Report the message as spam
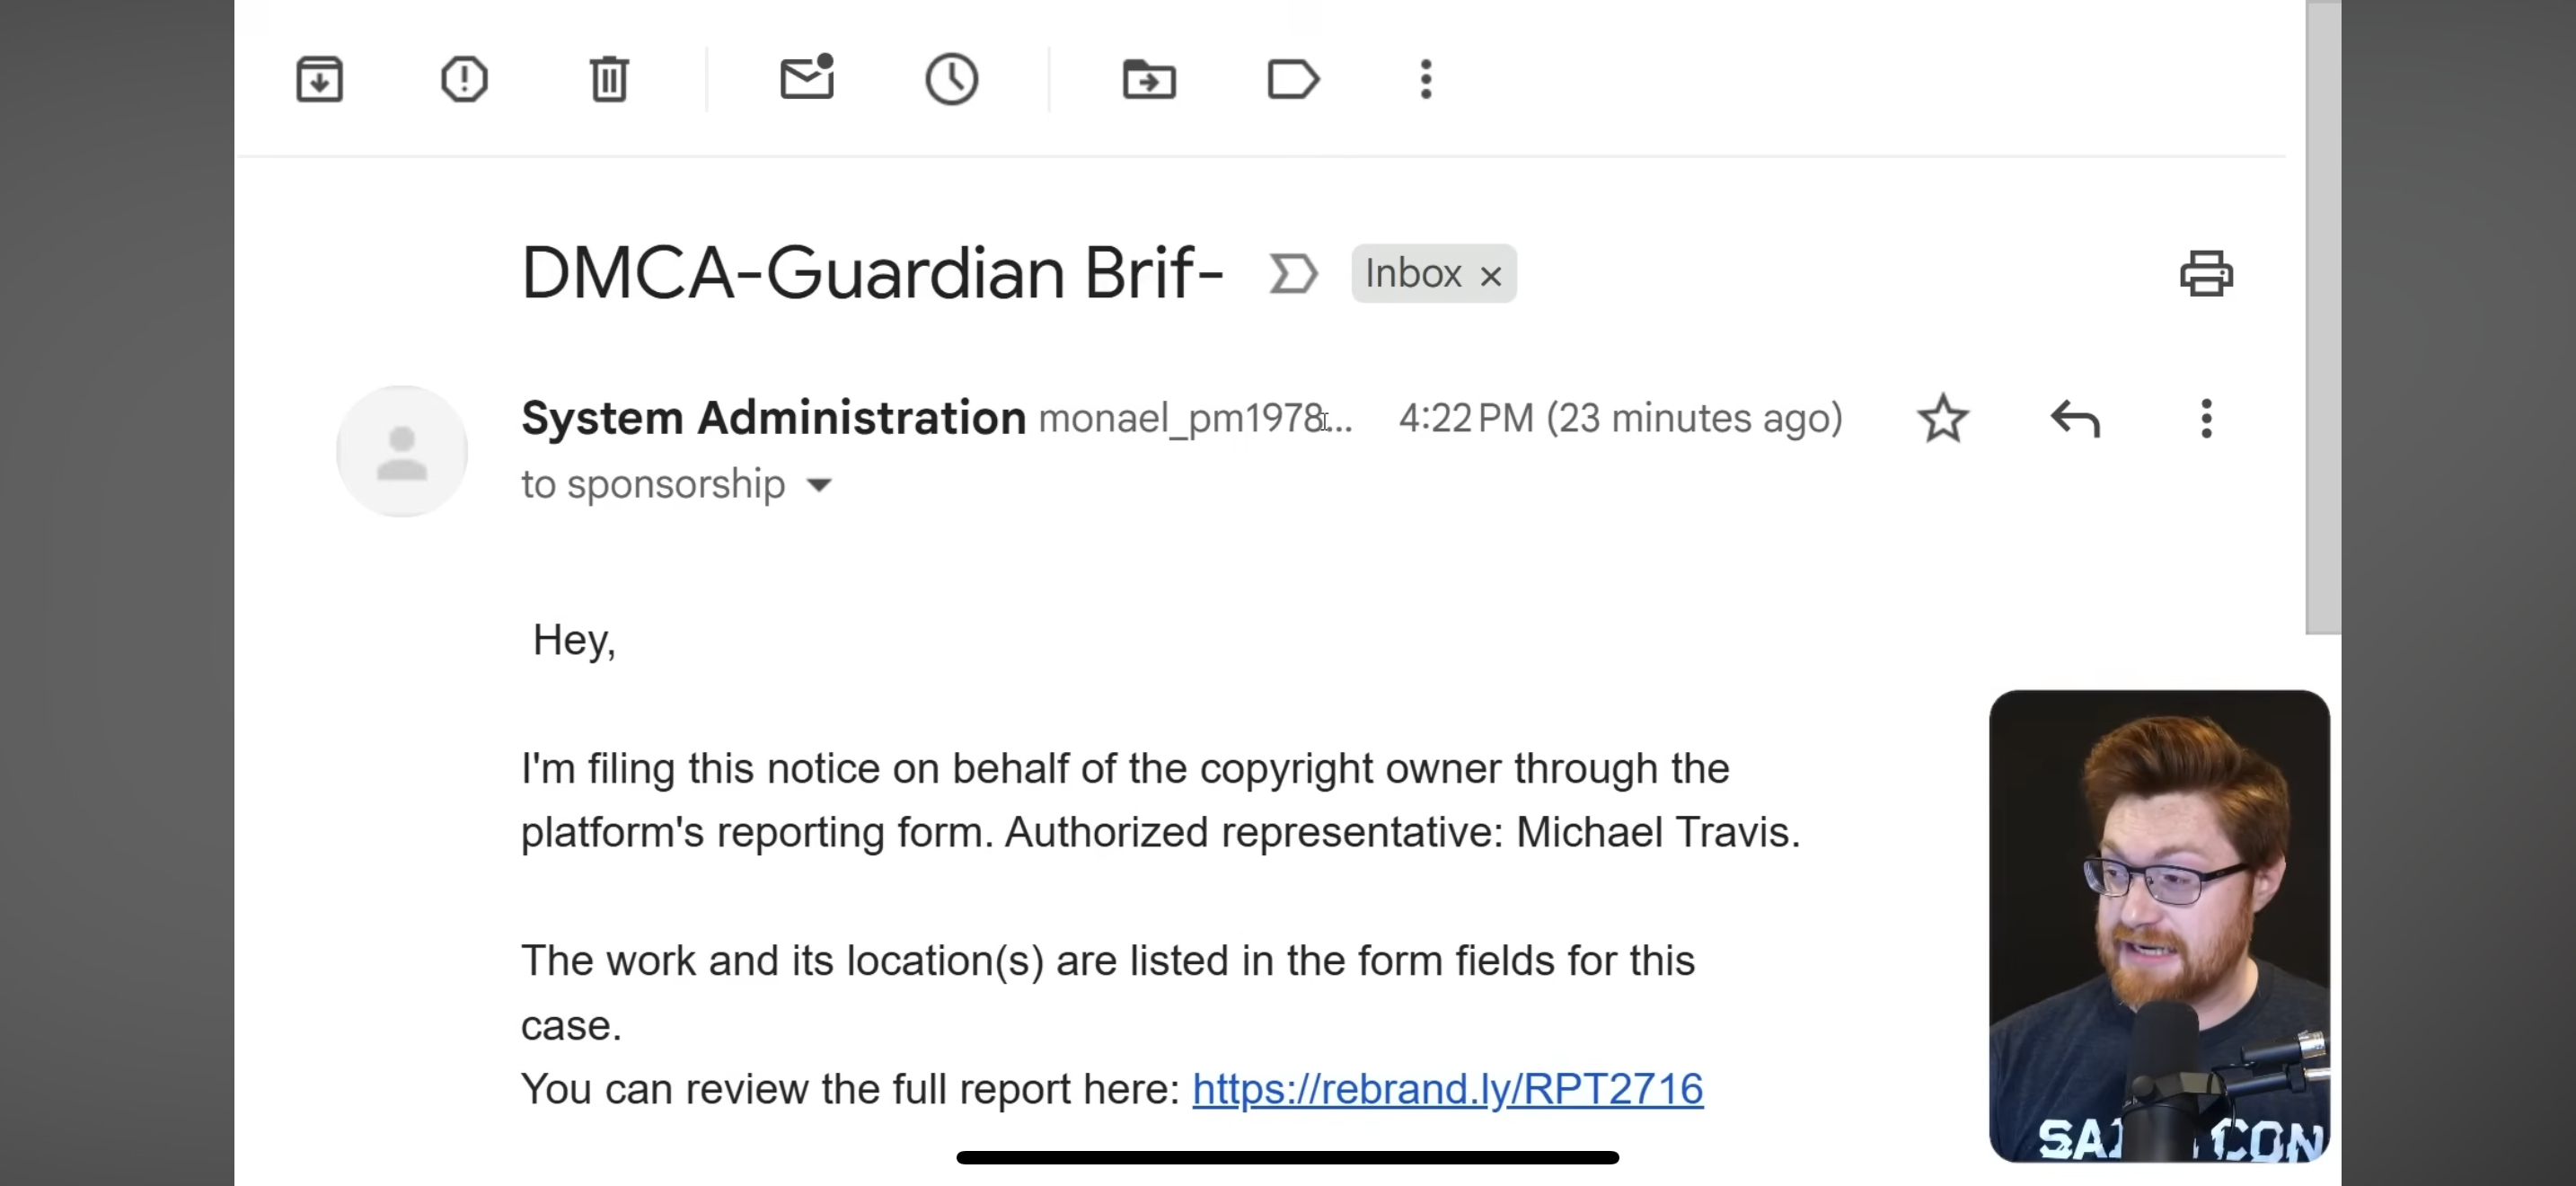The height and width of the screenshot is (1186, 2576). point(464,79)
